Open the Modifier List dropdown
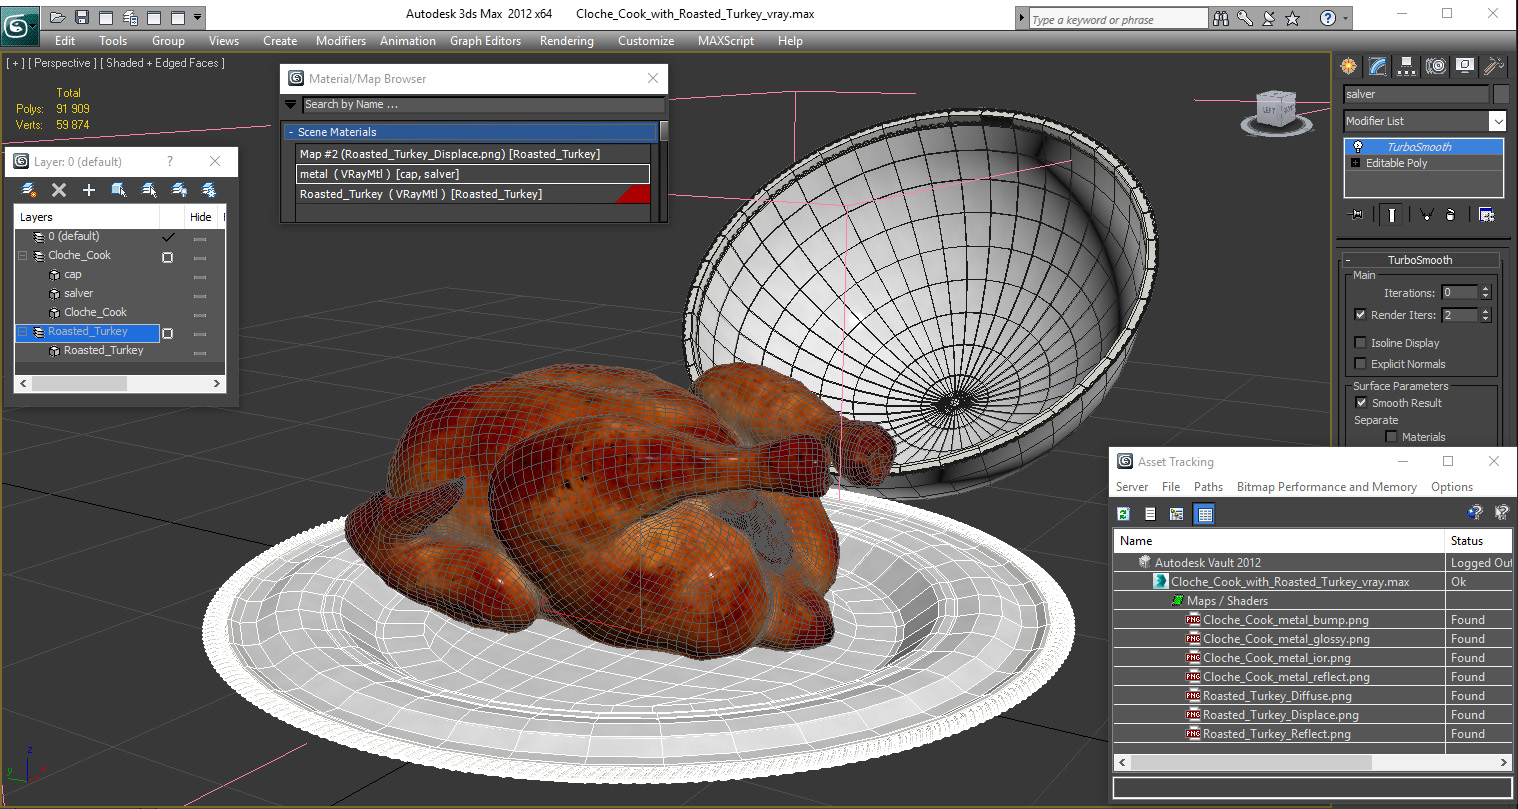1518x809 pixels. 1497,121
